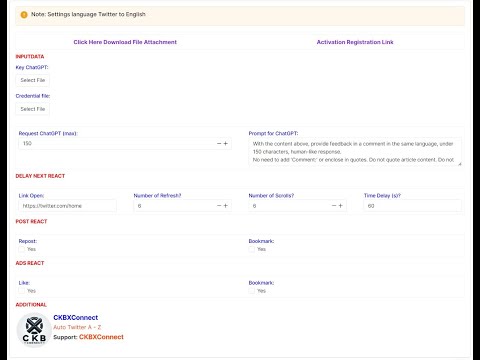Enable Repost Yes checkbox under Post React
The height and width of the screenshot is (360, 480).
point(22,249)
